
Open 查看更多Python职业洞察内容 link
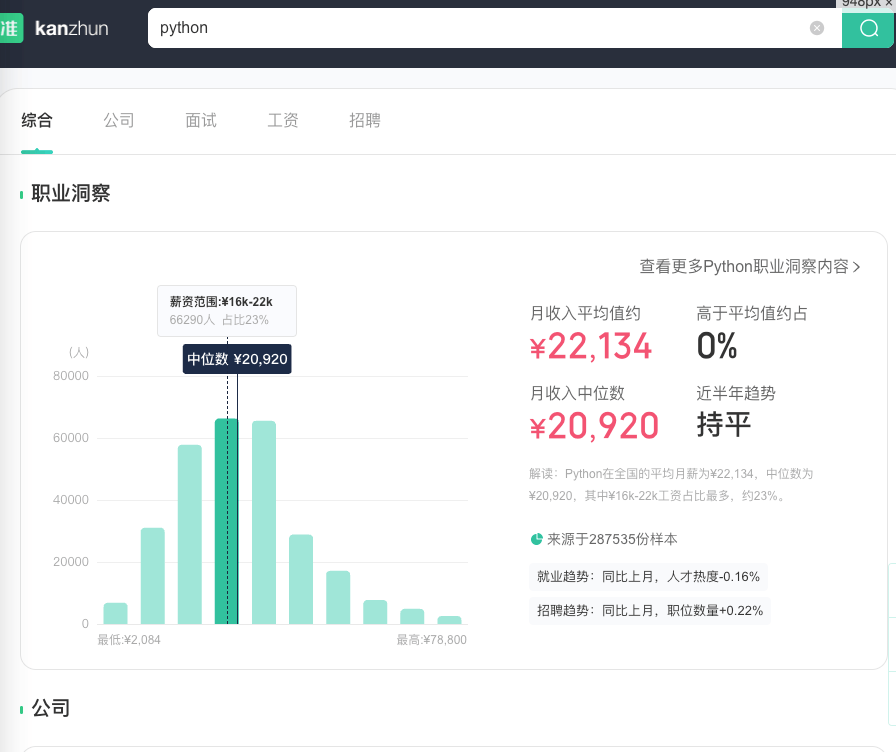pos(745,267)
